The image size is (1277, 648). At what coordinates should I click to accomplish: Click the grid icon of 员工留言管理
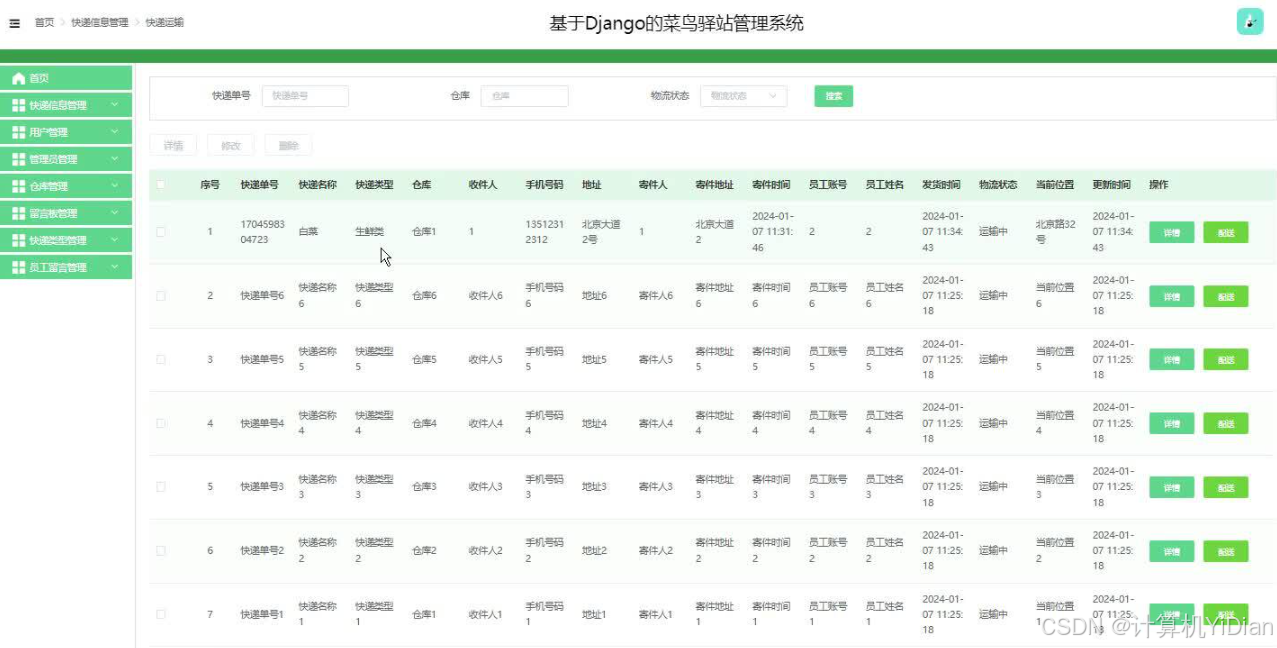pos(18,267)
